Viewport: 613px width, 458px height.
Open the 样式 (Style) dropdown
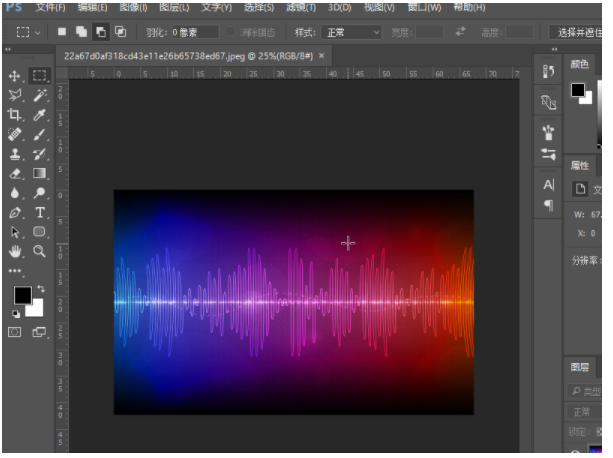click(x=349, y=32)
